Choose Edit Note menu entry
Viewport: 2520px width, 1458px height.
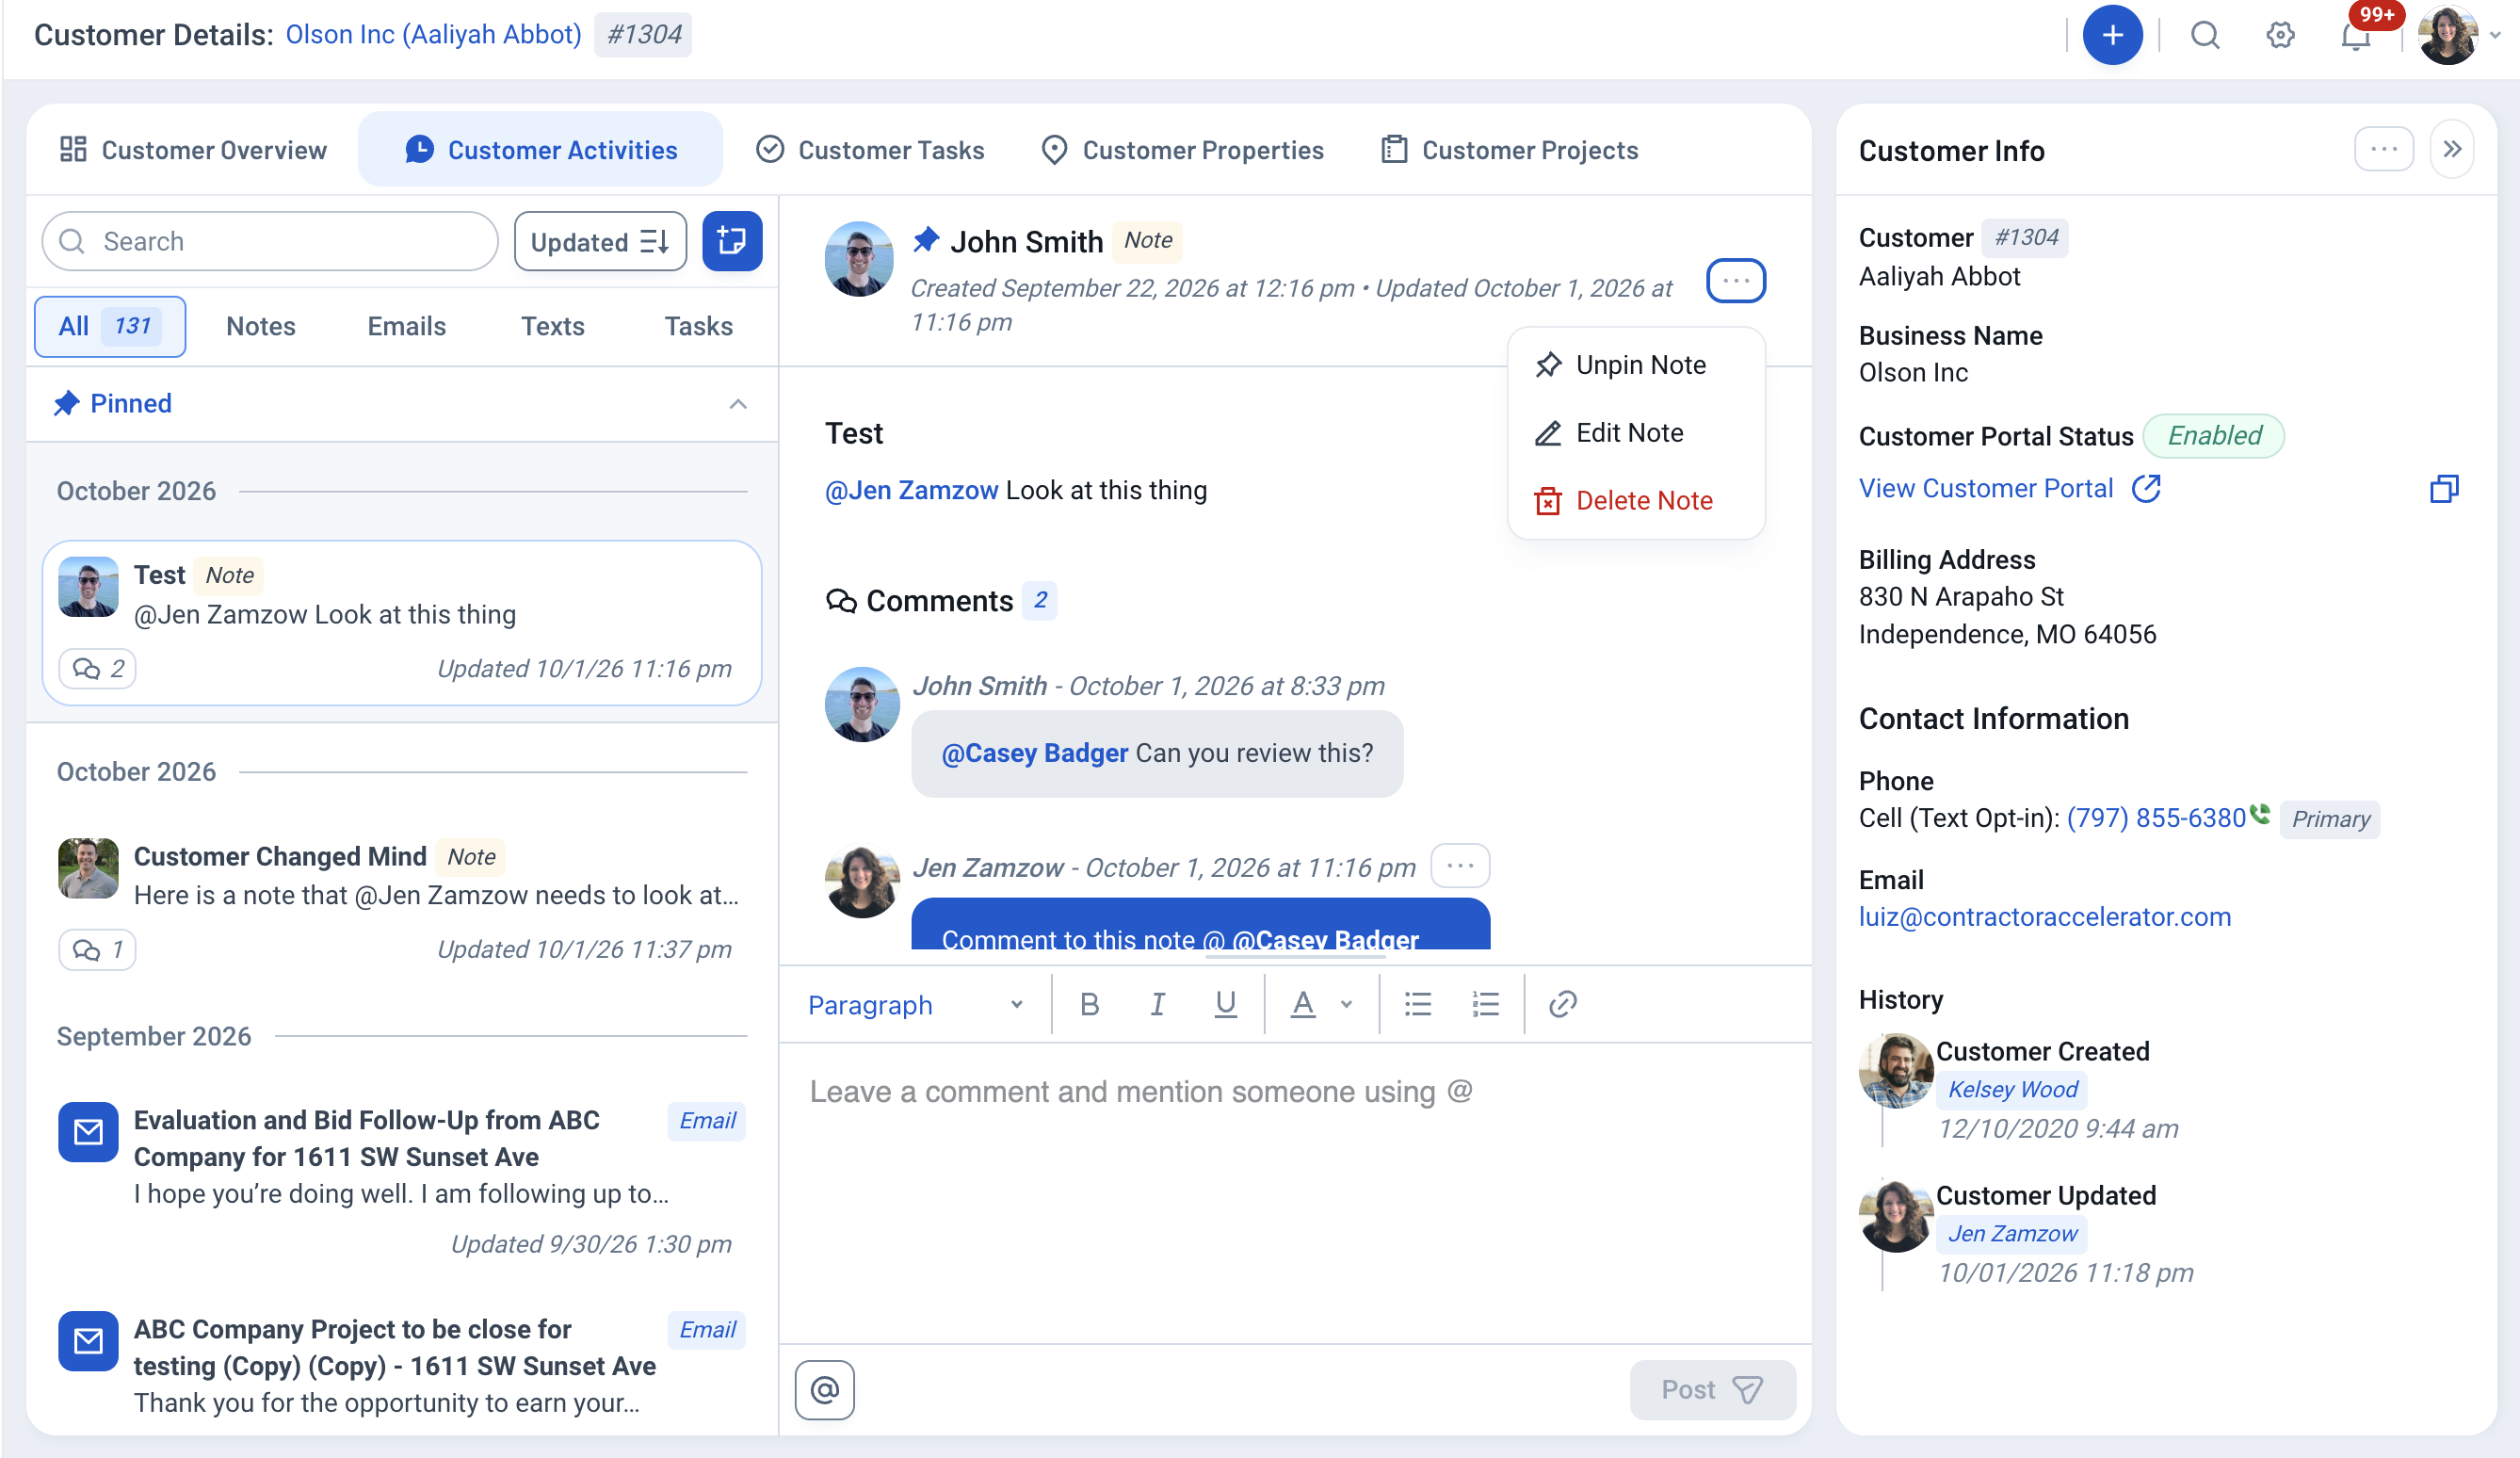click(1636, 433)
